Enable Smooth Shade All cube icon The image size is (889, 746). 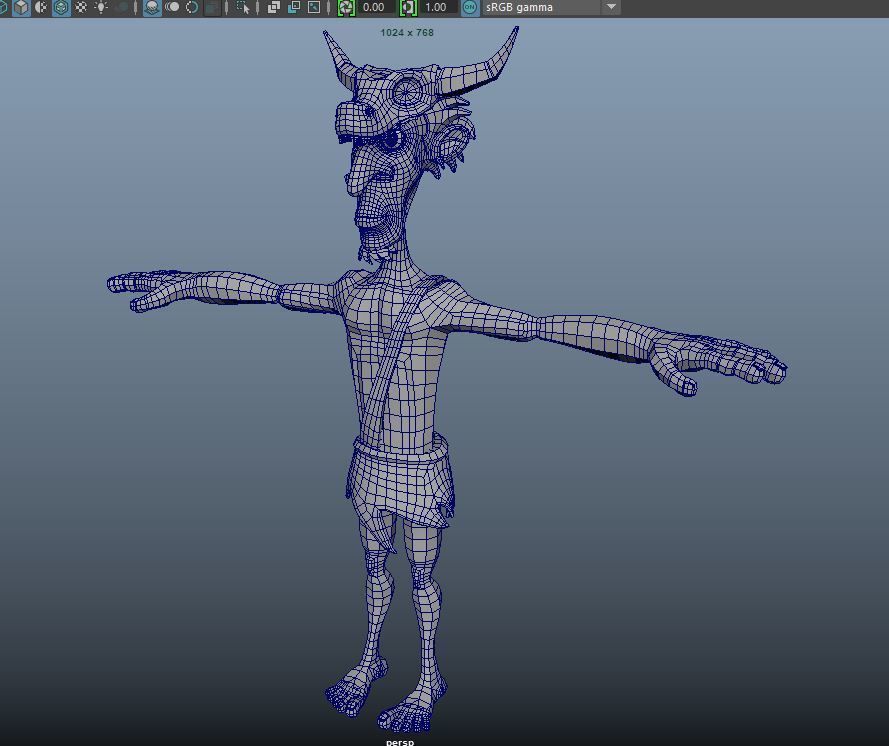(x=21, y=7)
